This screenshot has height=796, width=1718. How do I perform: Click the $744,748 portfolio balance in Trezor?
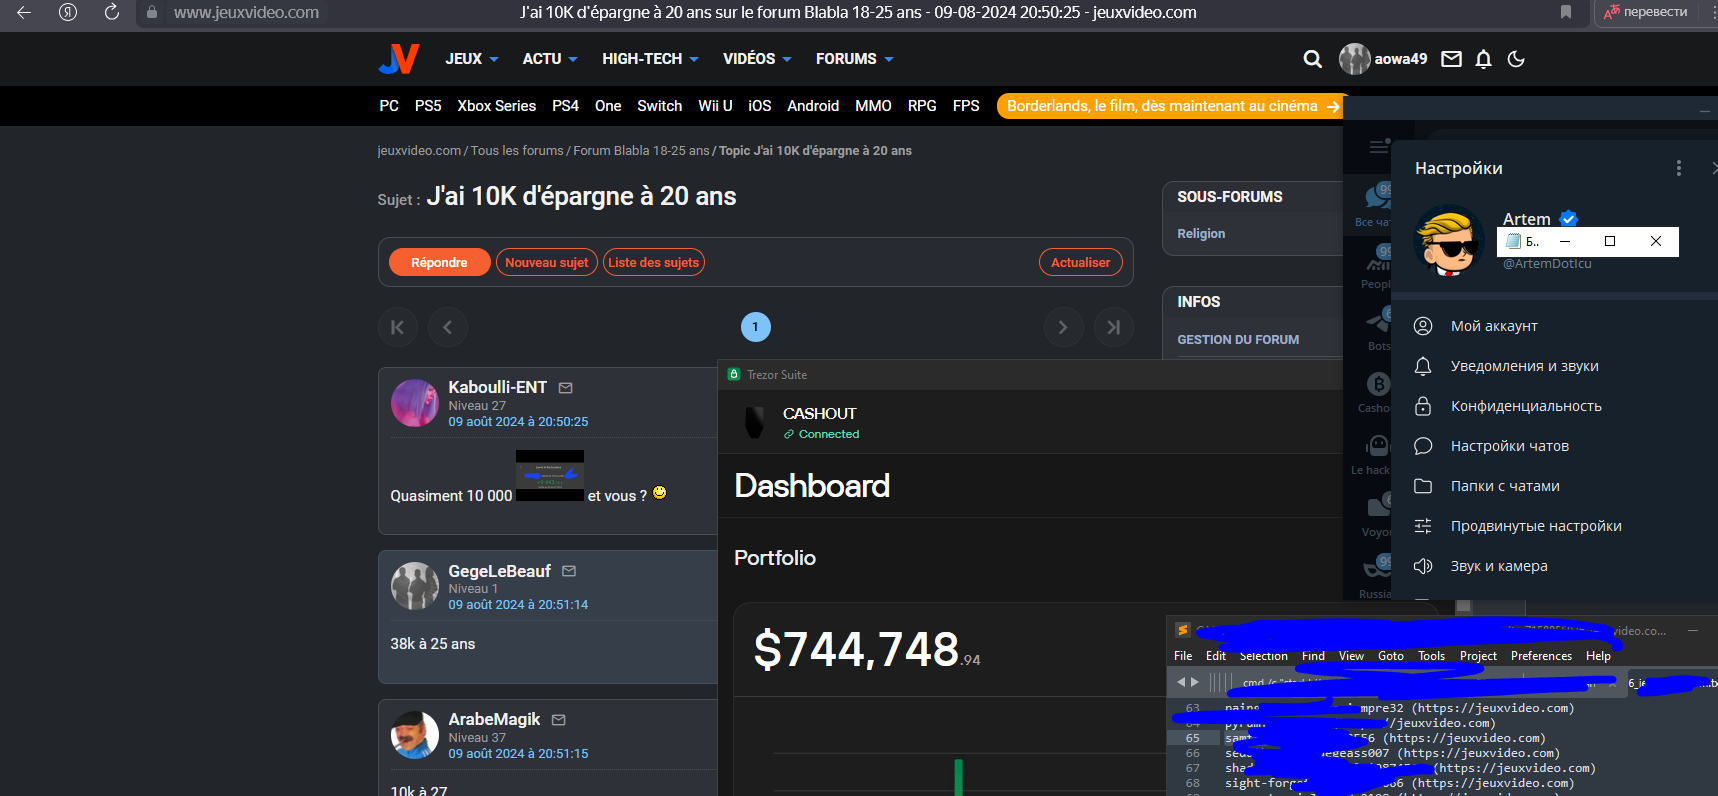pos(867,649)
